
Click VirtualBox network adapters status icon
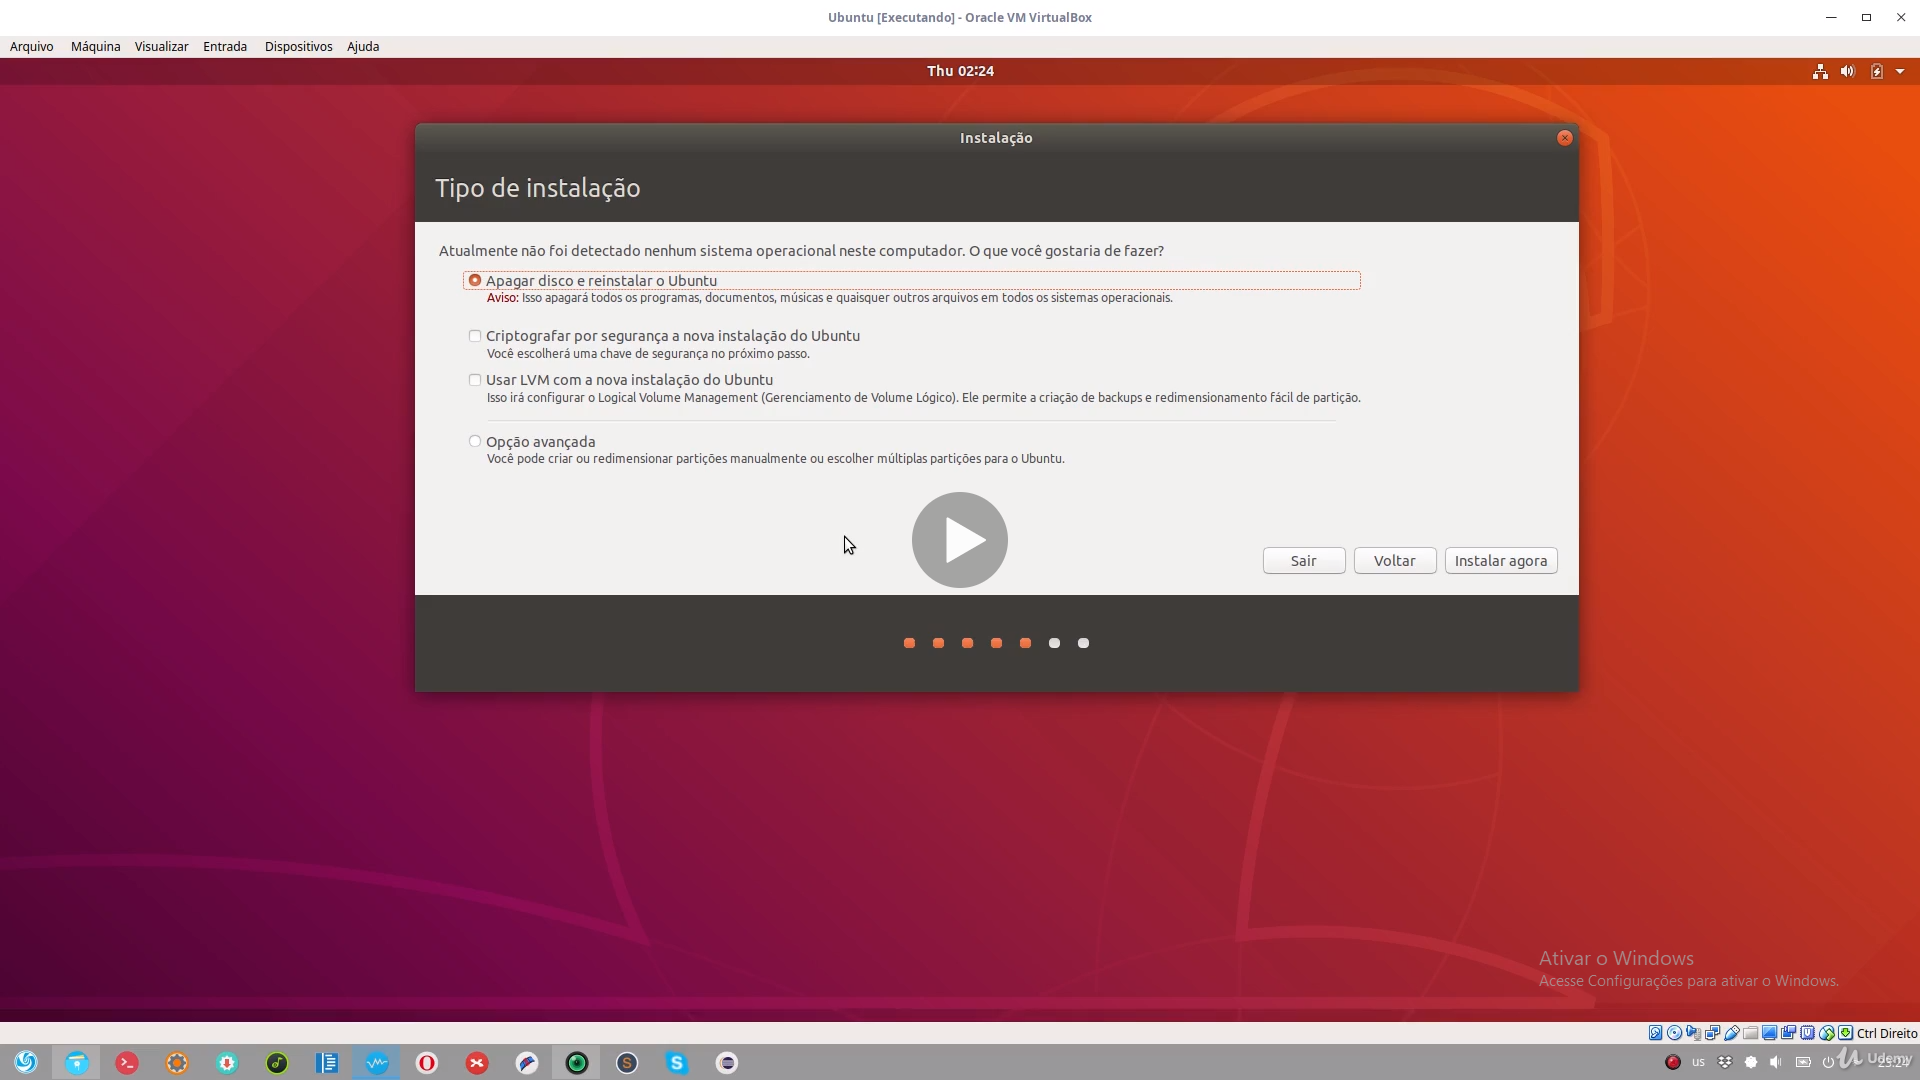[x=1712, y=1033]
